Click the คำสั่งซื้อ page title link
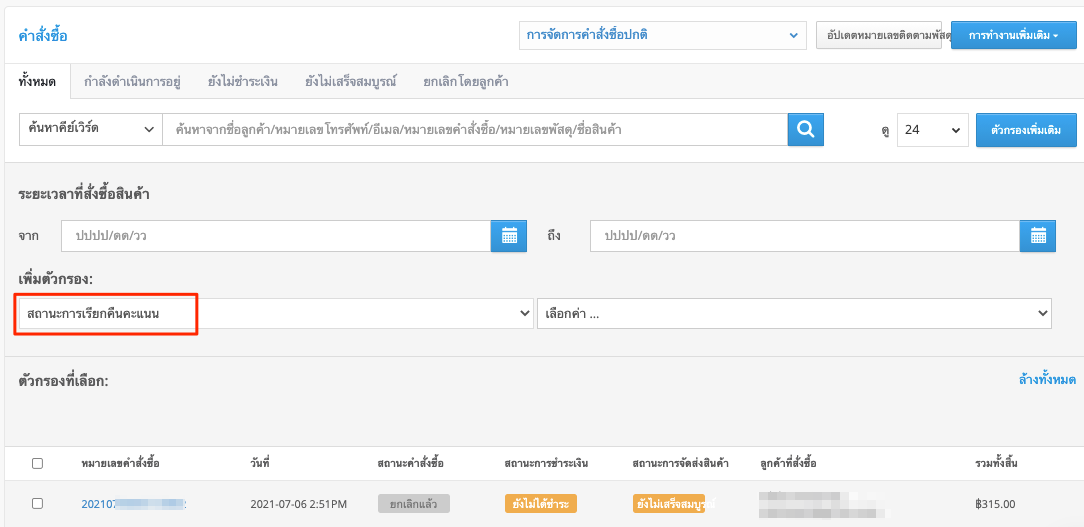 [43, 36]
